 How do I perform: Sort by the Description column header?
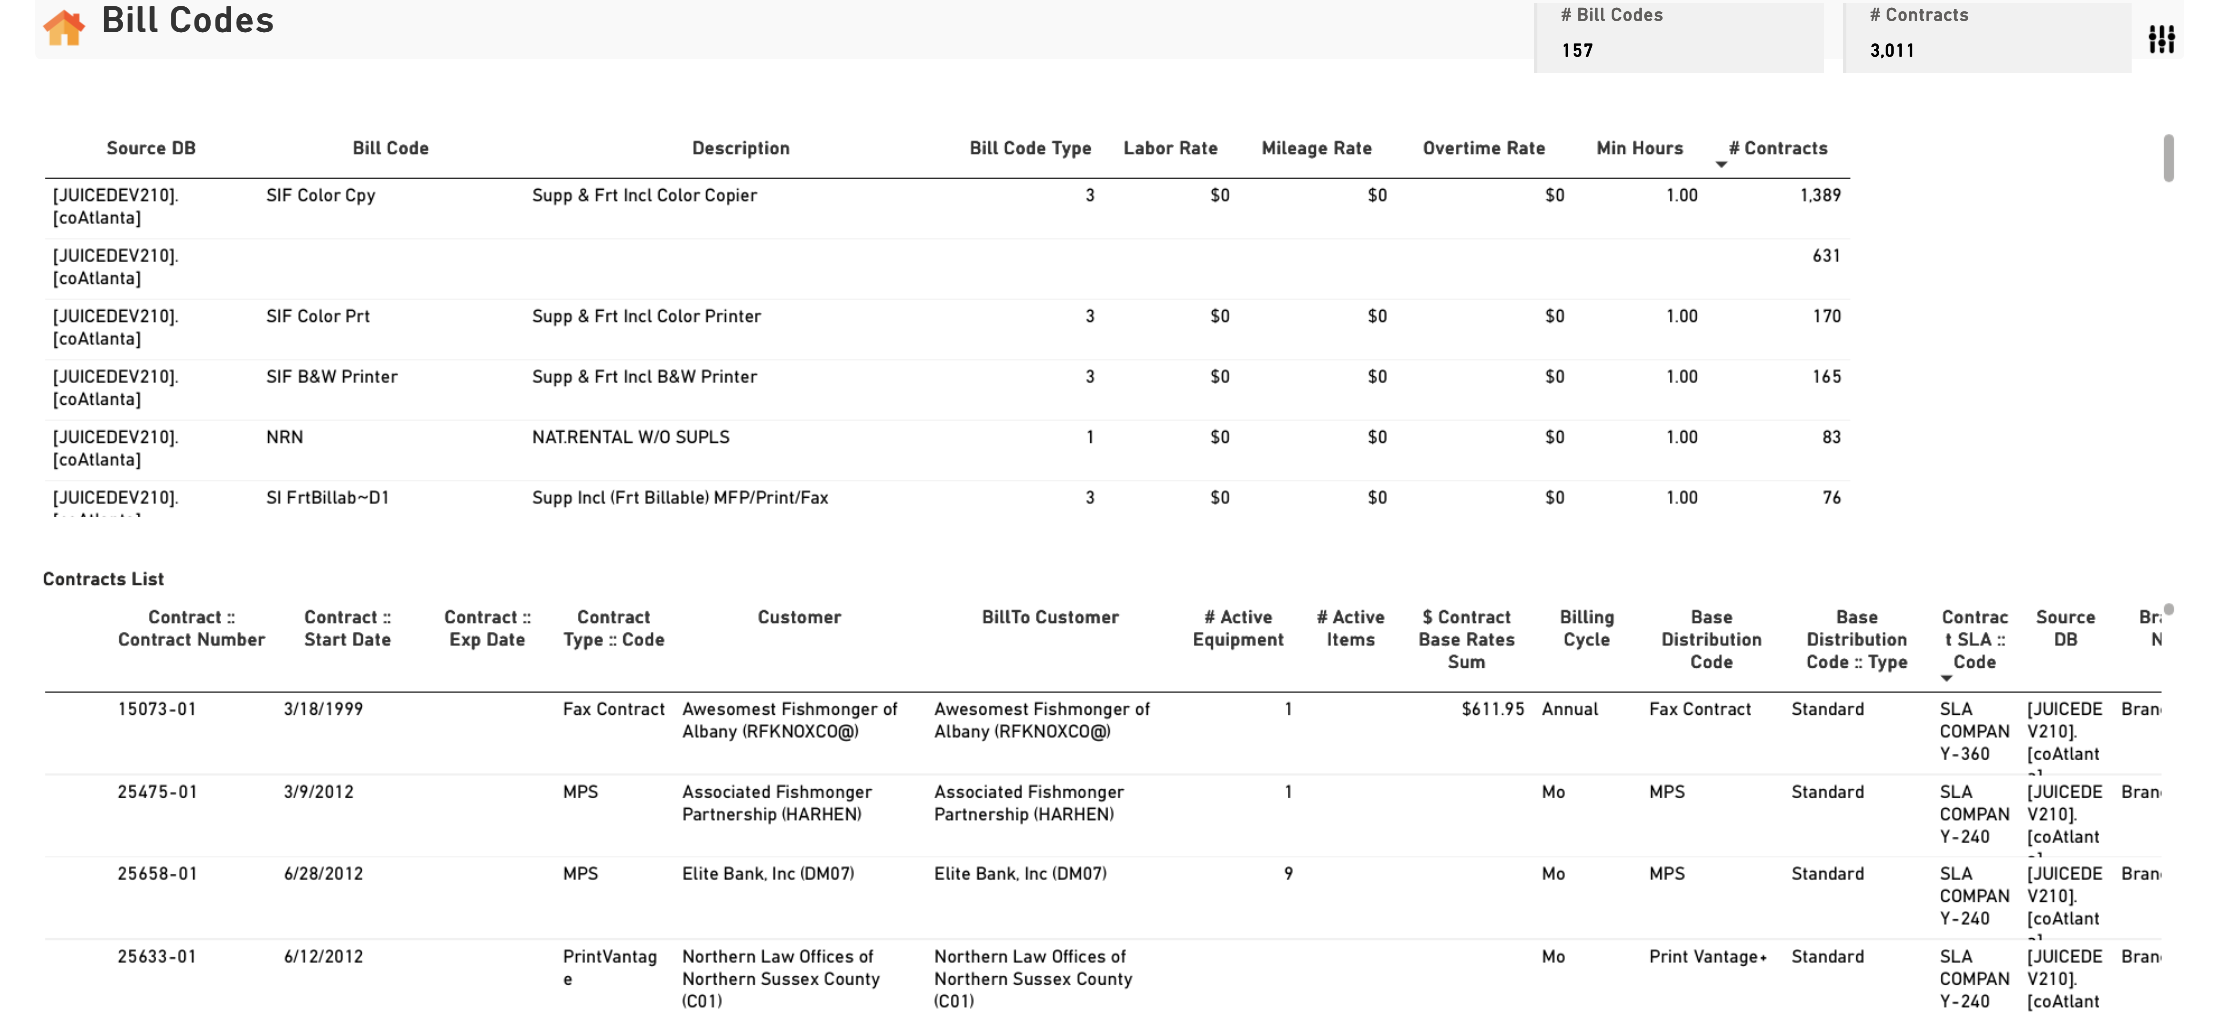click(741, 148)
